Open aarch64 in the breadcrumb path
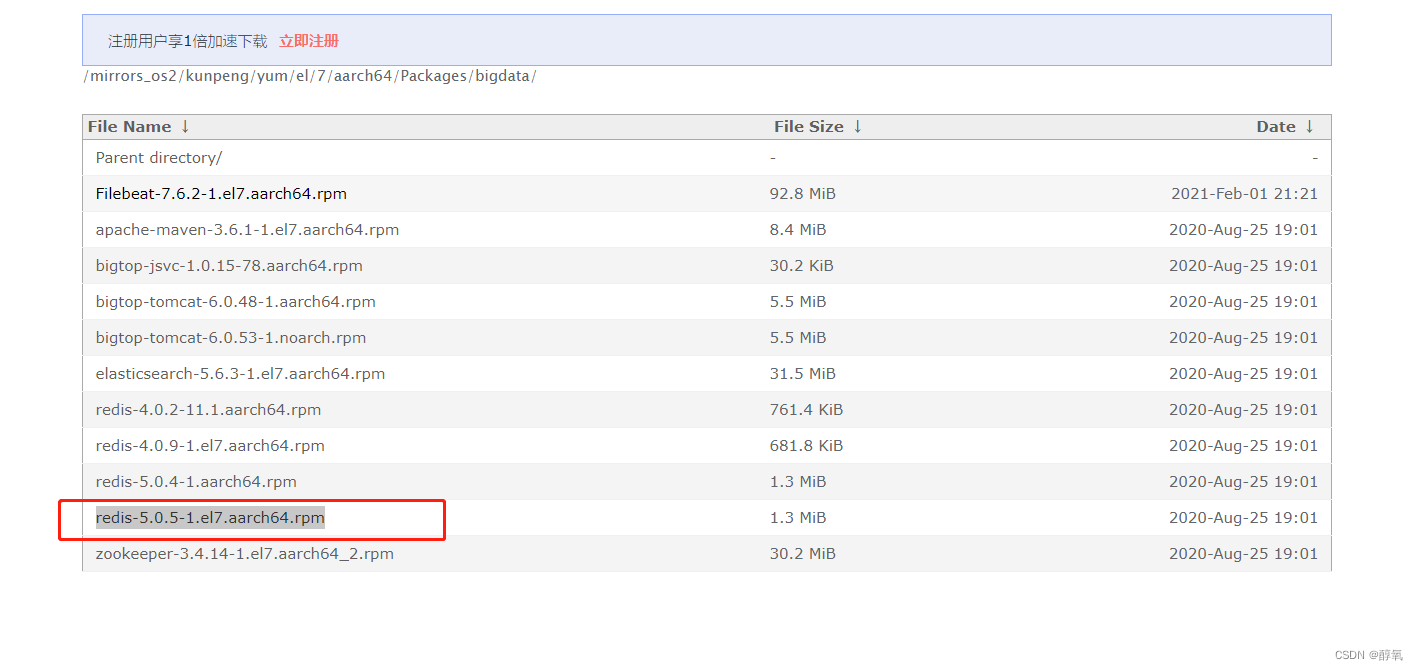 tap(364, 76)
